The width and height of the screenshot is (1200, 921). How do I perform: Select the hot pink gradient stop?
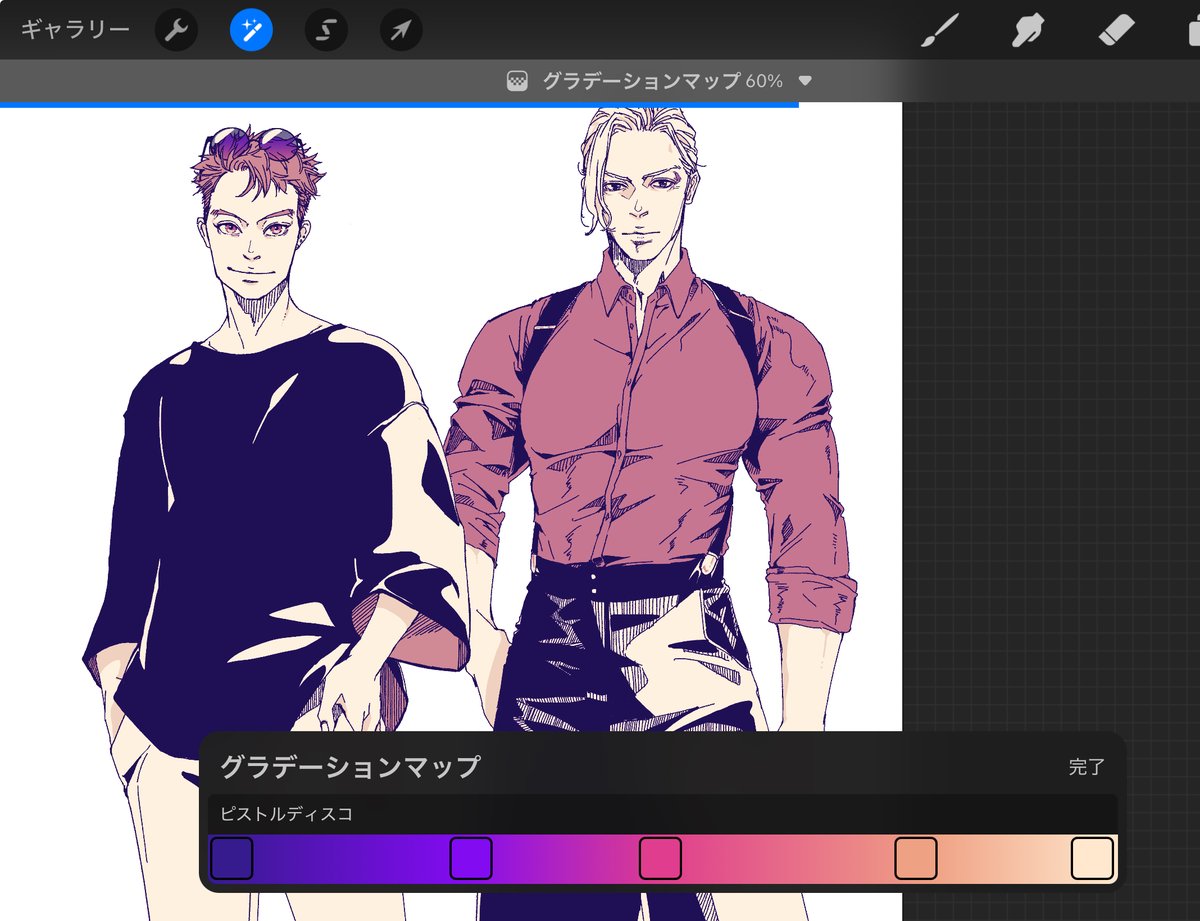[x=660, y=858]
